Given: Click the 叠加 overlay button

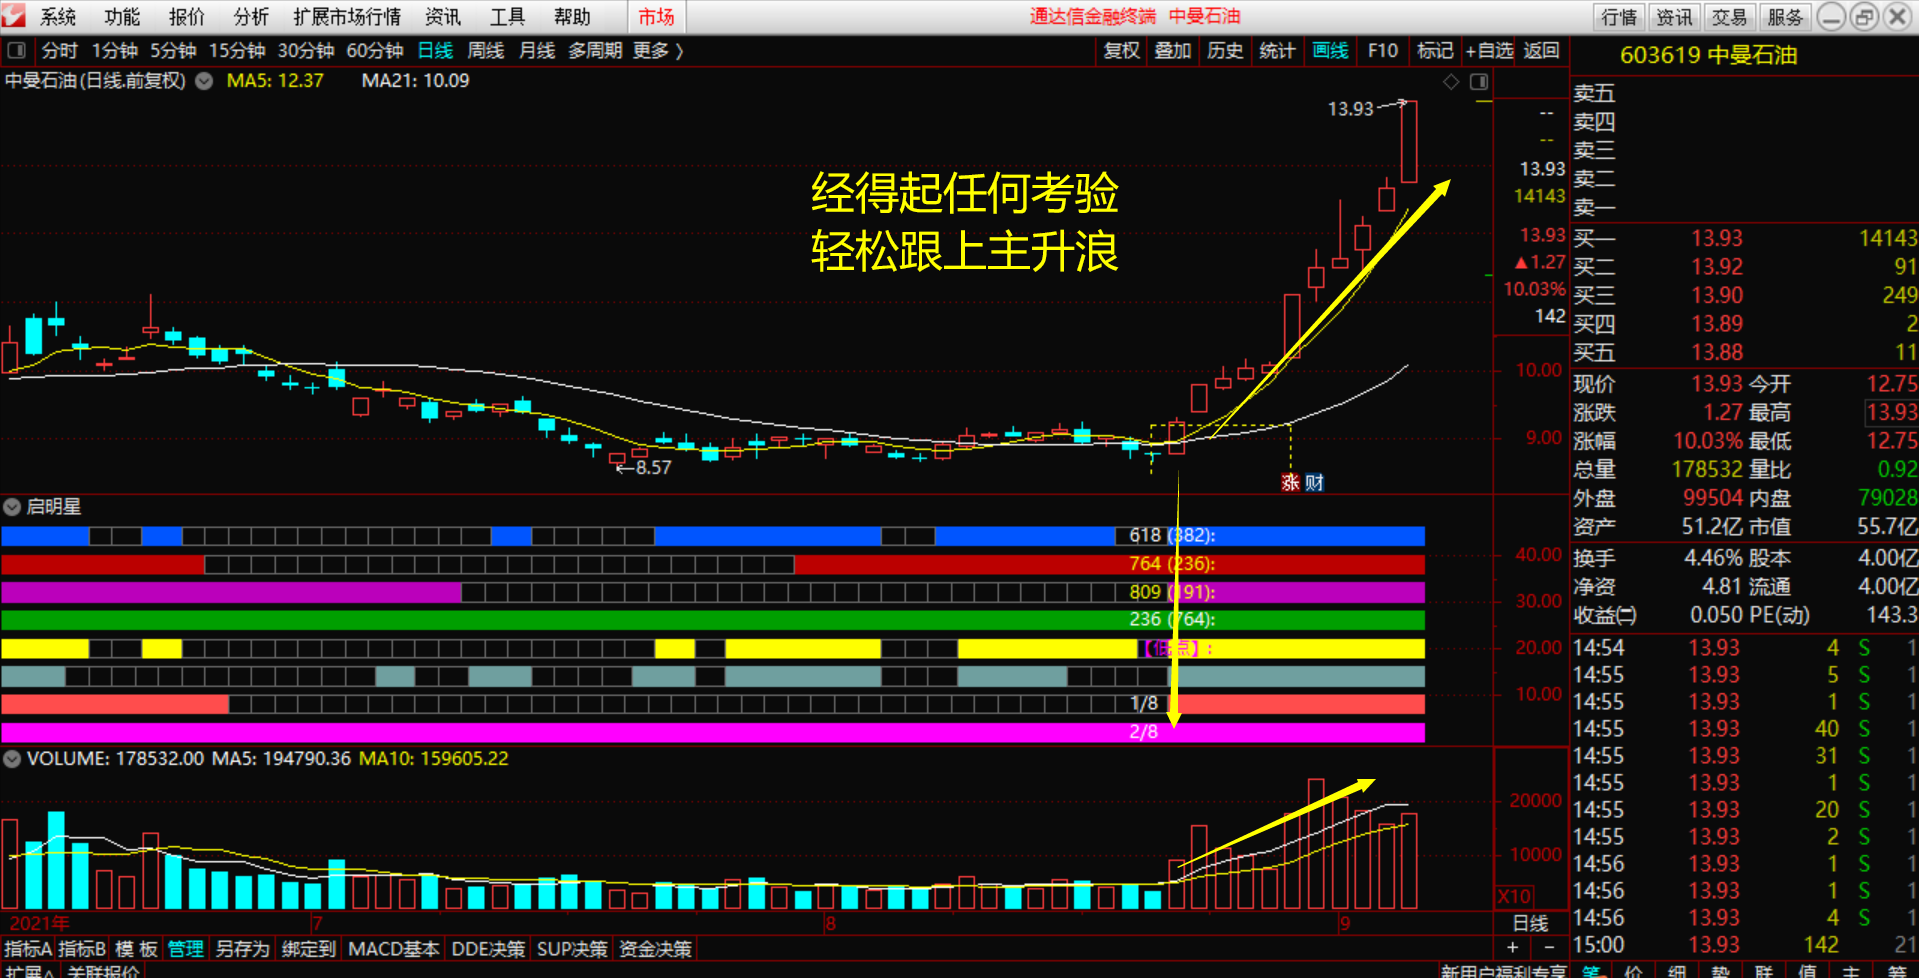Looking at the screenshot, I should coord(1173,50).
